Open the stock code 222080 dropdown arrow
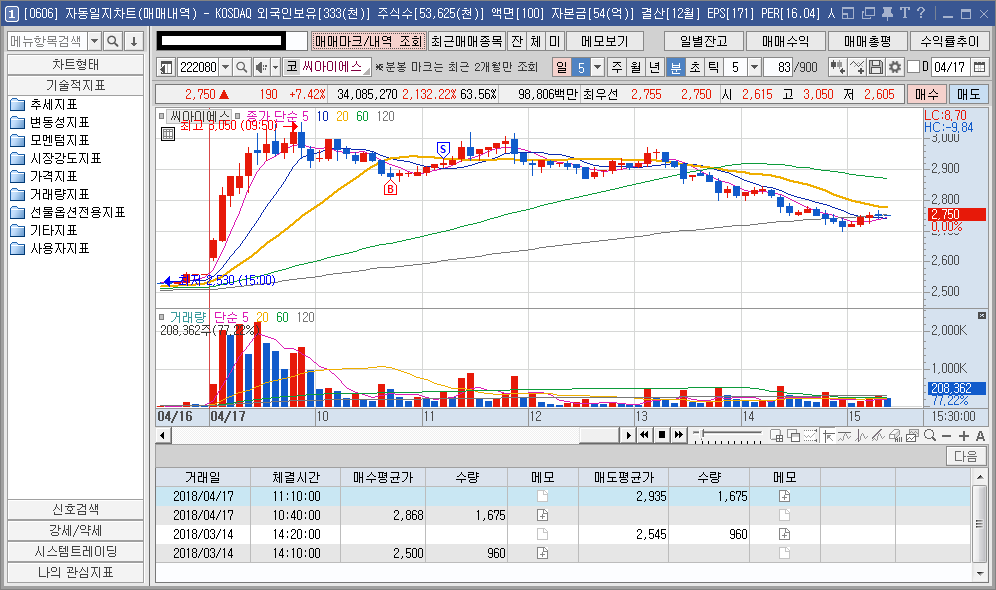 pyautogui.click(x=225, y=67)
